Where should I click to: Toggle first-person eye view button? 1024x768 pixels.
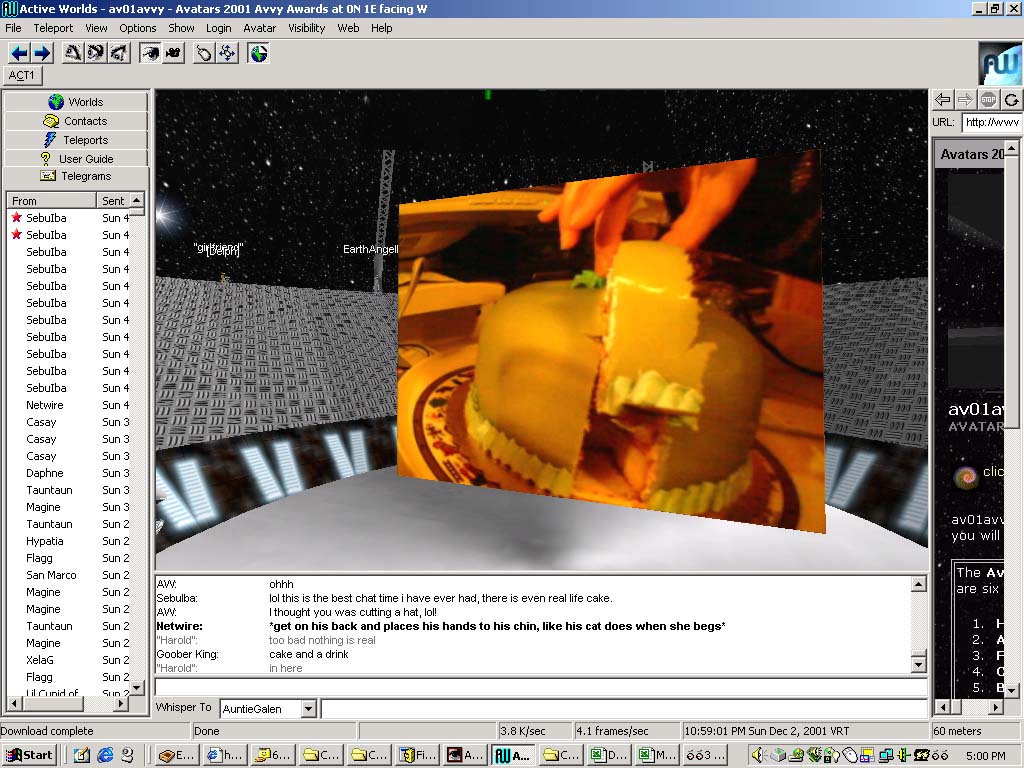(x=150, y=53)
